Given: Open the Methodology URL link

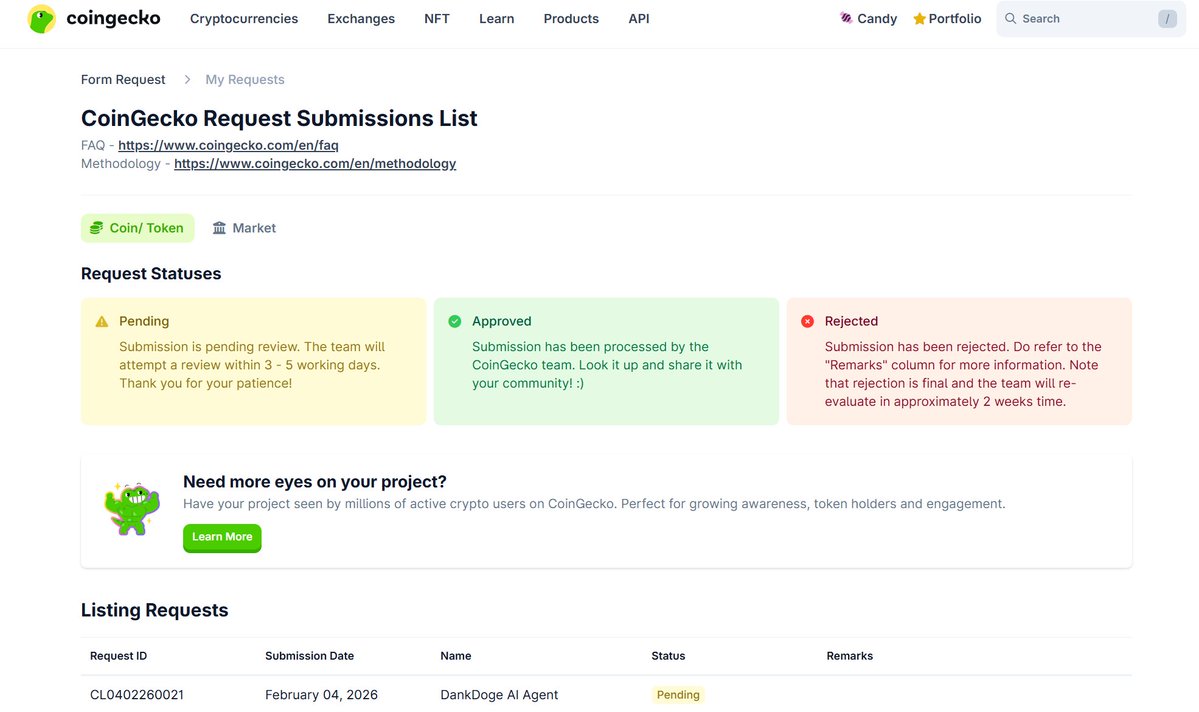Looking at the screenshot, I should pyautogui.click(x=315, y=164).
